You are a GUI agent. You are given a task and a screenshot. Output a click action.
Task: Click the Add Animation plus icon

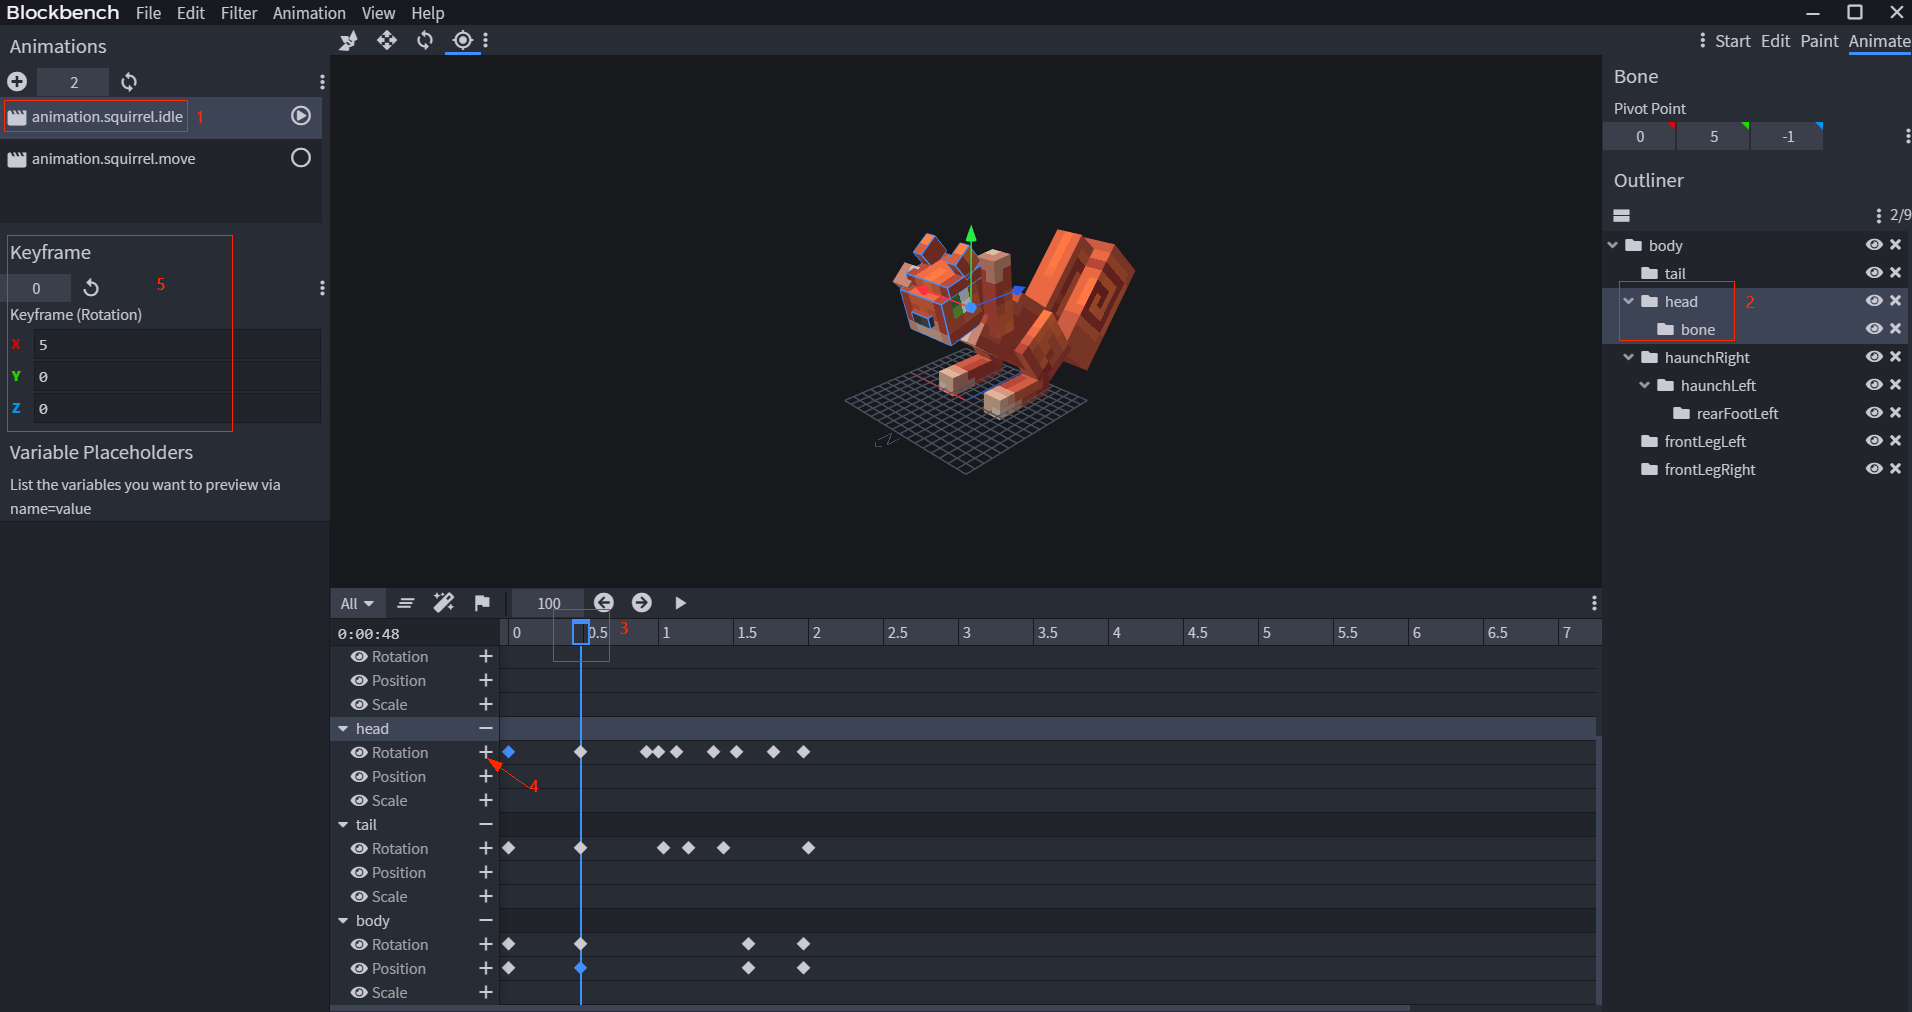point(17,82)
